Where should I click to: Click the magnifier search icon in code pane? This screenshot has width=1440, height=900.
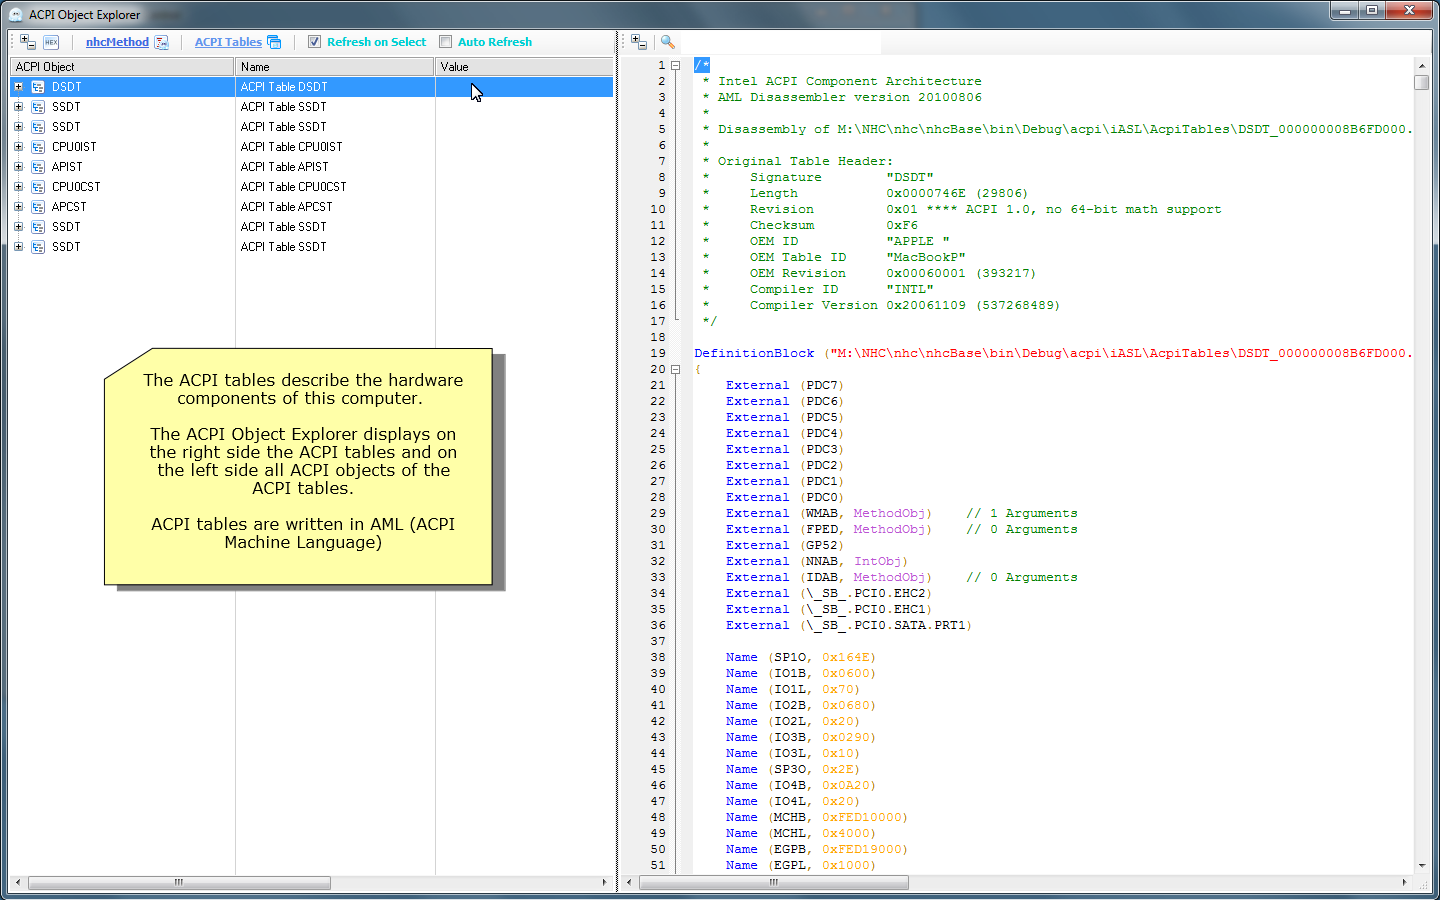pos(668,42)
